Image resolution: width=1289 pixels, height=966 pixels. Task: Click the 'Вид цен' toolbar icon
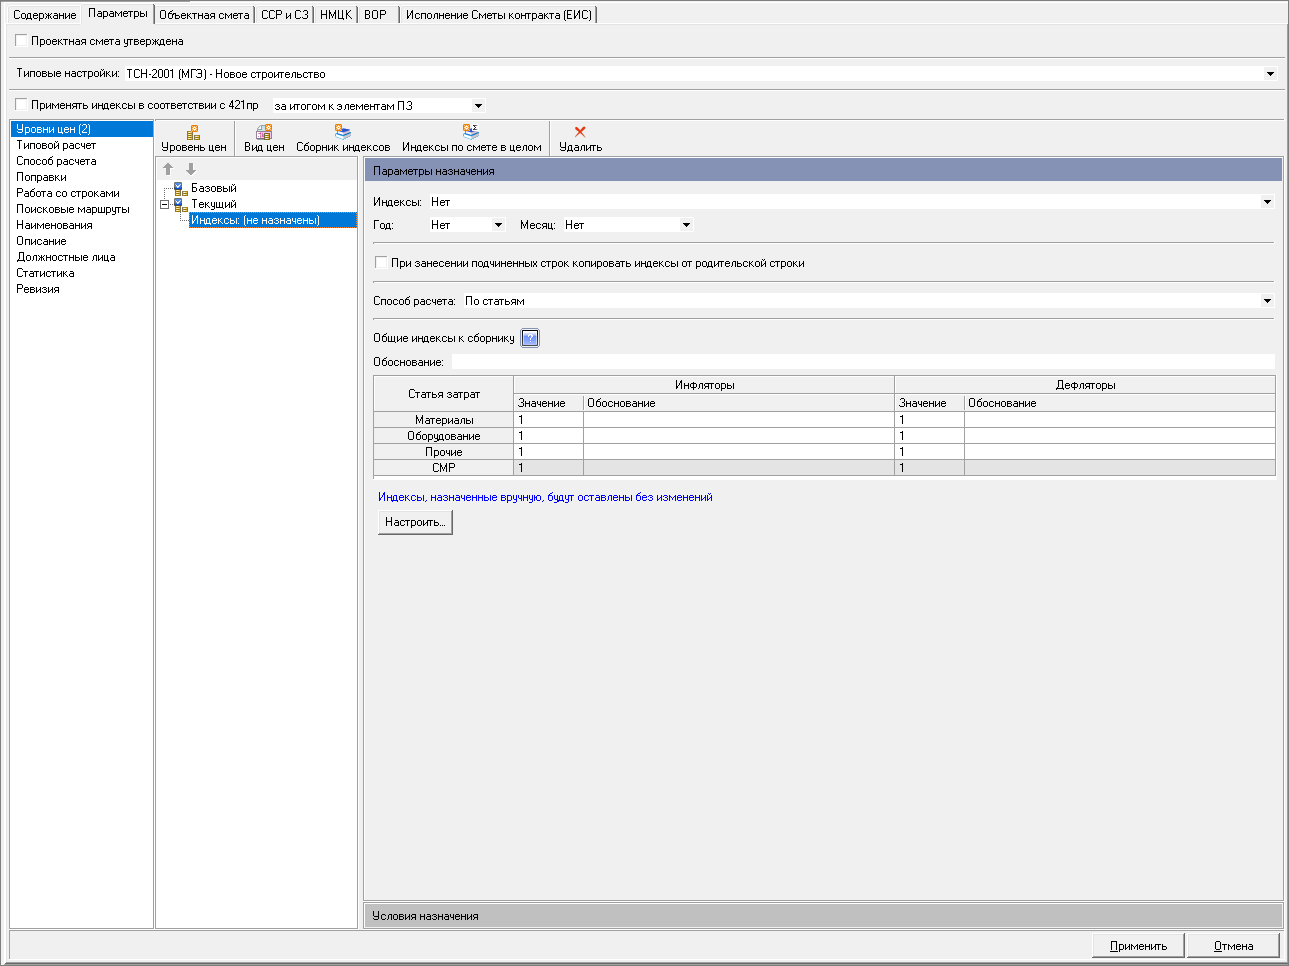pyautogui.click(x=264, y=132)
